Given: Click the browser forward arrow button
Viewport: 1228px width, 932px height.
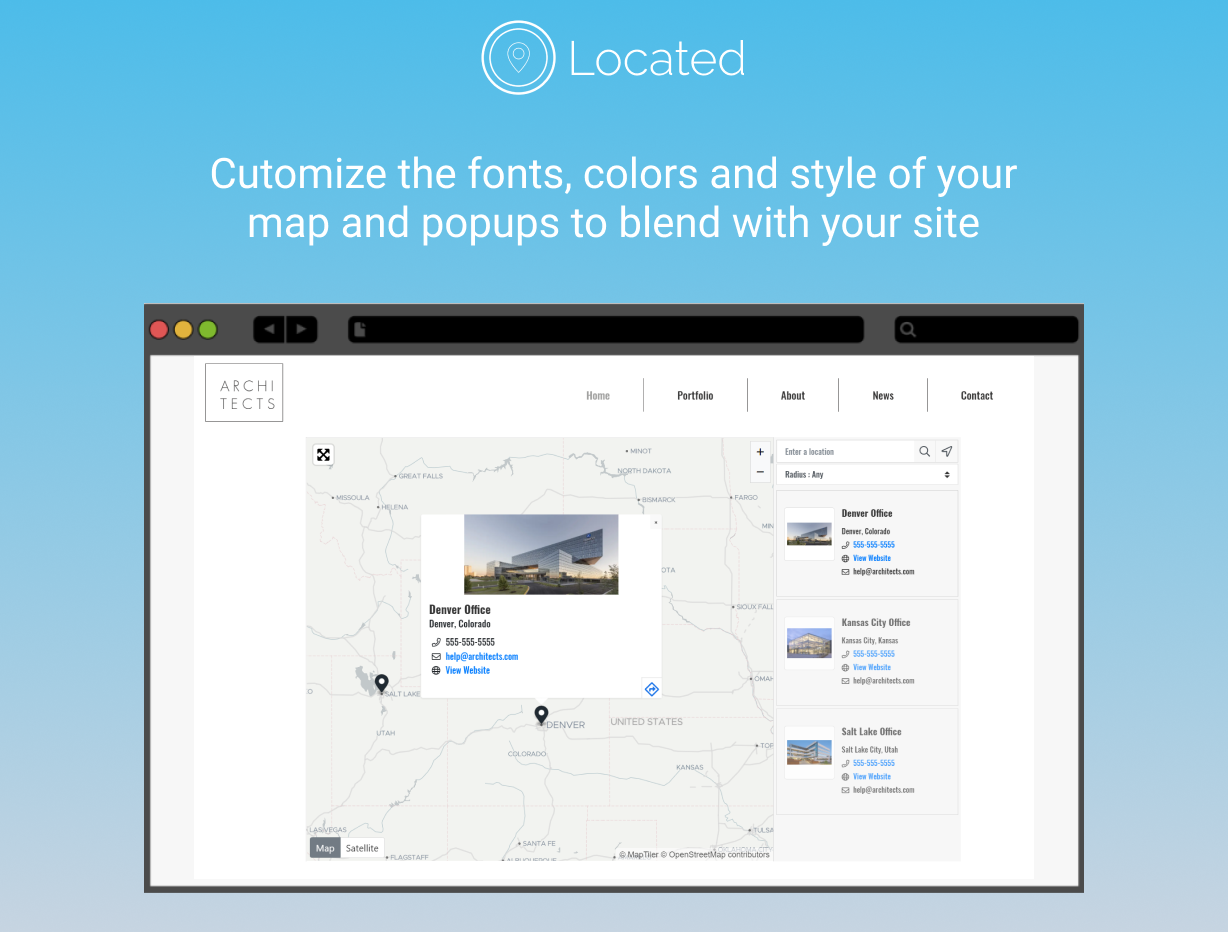Looking at the screenshot, I should (301, 329).
